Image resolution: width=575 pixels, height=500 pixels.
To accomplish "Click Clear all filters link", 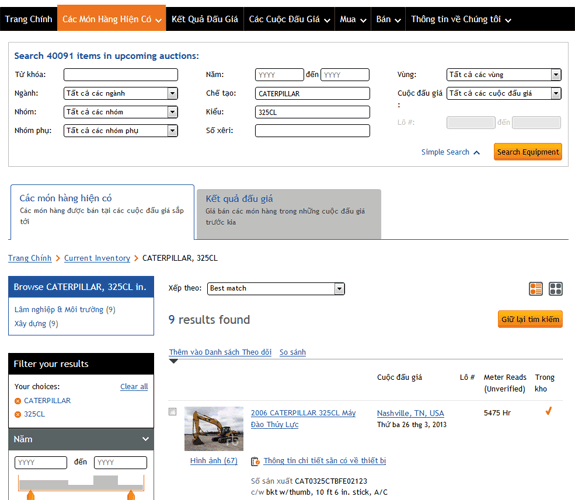I will point(134,387).
